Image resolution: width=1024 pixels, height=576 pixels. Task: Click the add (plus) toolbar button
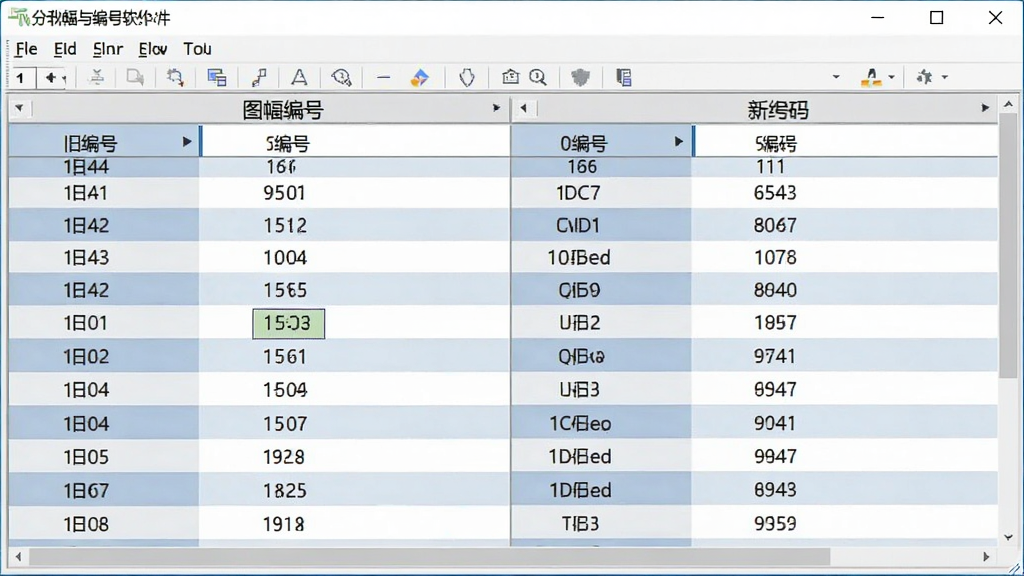[x=50, y=78]
